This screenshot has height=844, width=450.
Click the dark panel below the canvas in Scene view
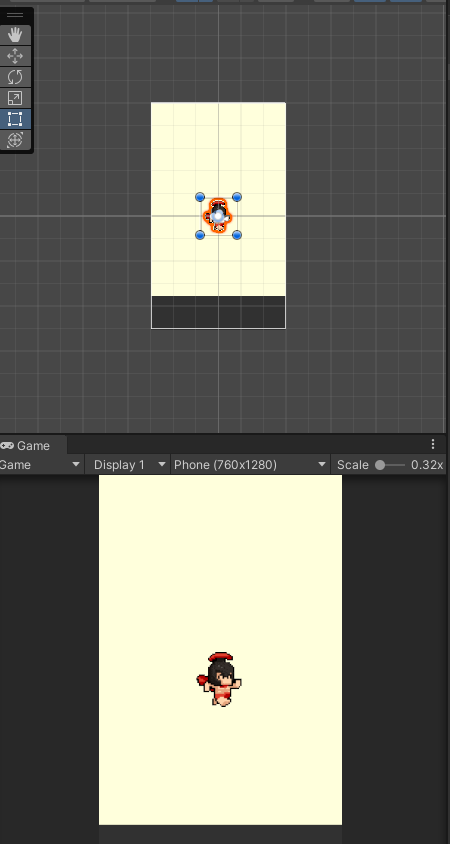pos(218,312)
